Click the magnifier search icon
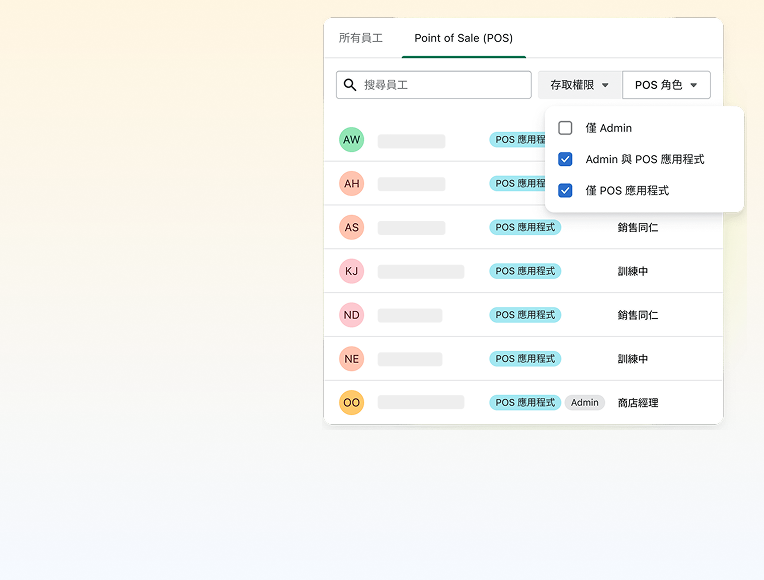Image resolution: width=764 pixels, height=580 pixels. click(350, 85)
